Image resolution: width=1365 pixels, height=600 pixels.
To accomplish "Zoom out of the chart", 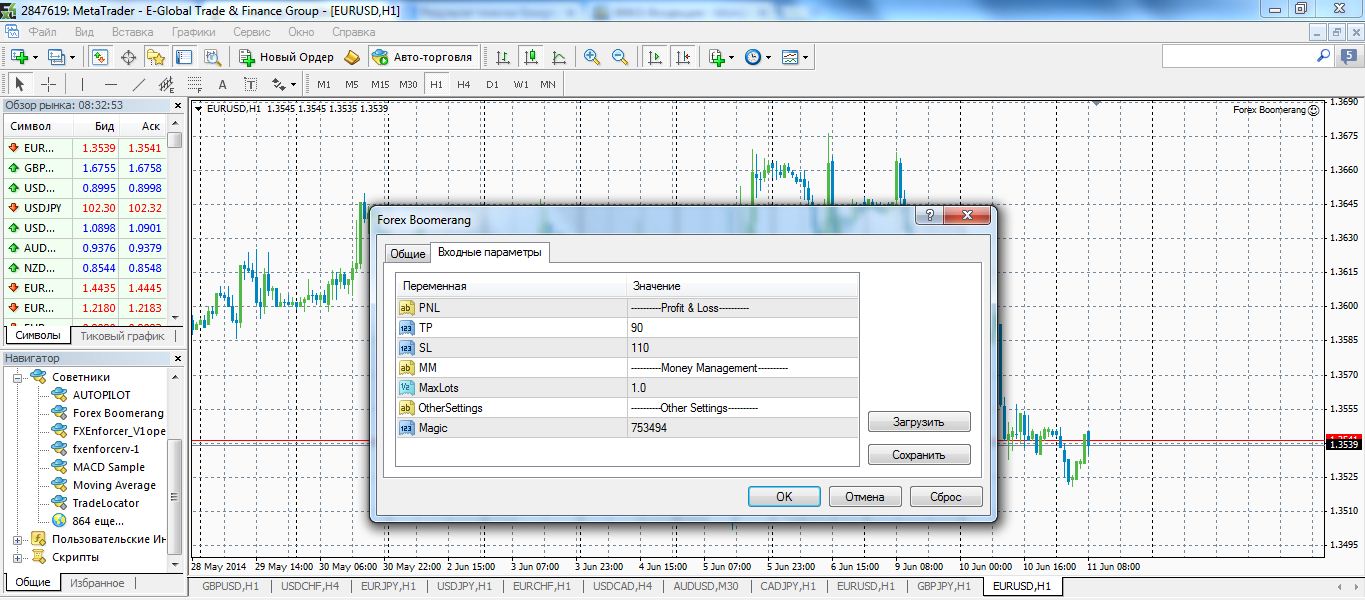I will pos(620,57).
